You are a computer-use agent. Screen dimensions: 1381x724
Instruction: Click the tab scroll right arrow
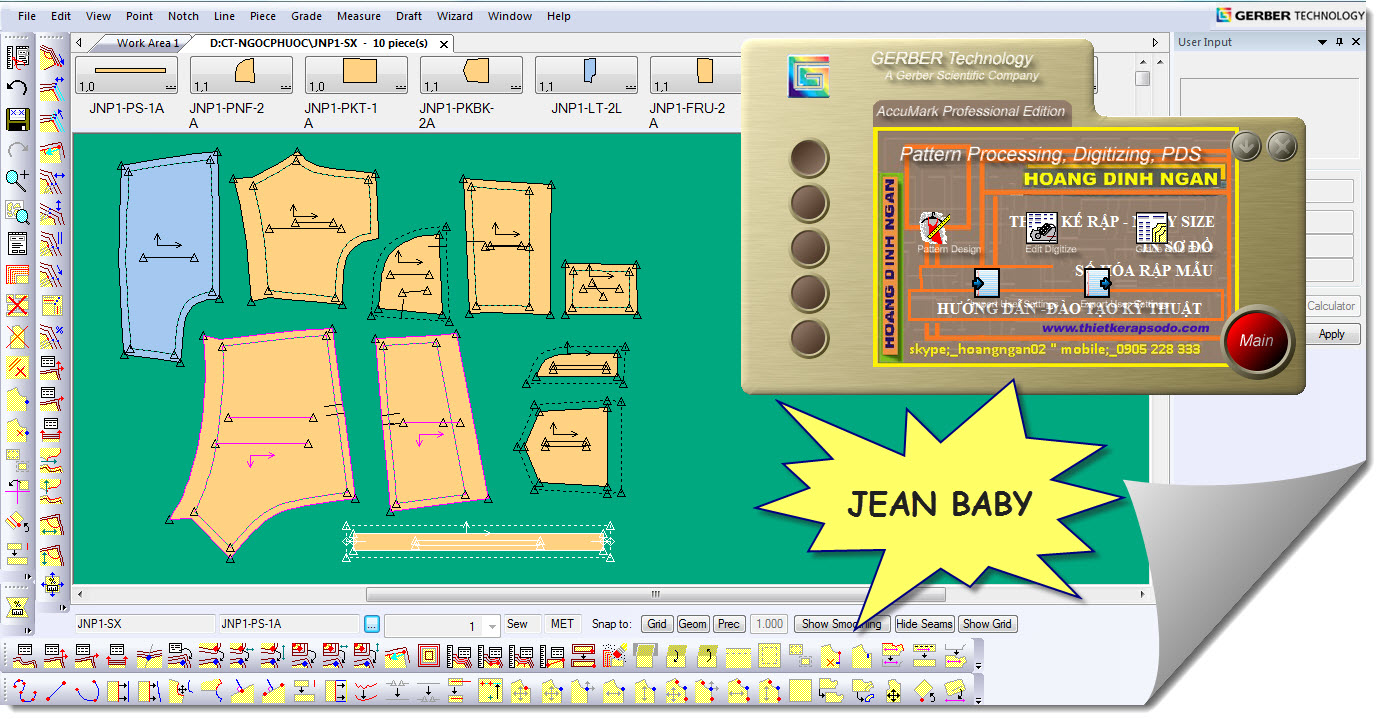[x=1156, y=43]
